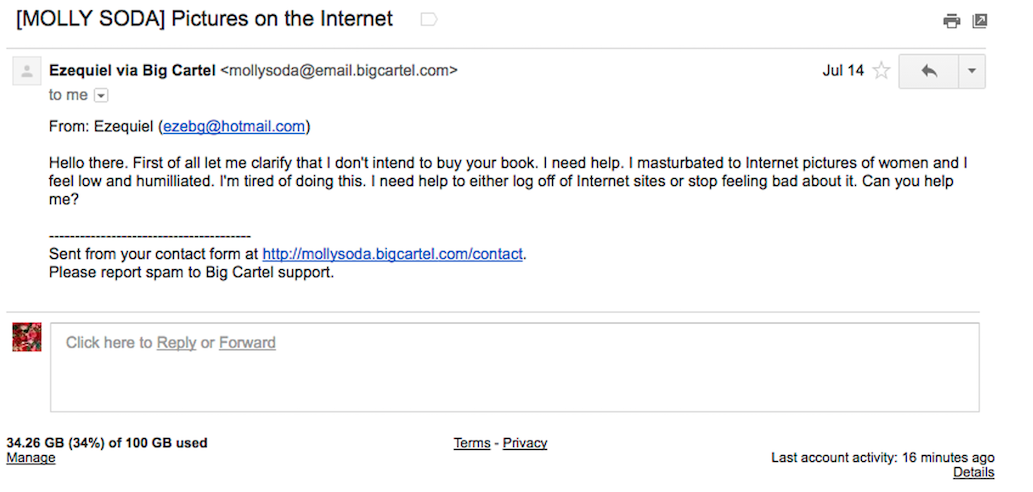
Task: Click the reply arrow button
Action: (928, 71)
